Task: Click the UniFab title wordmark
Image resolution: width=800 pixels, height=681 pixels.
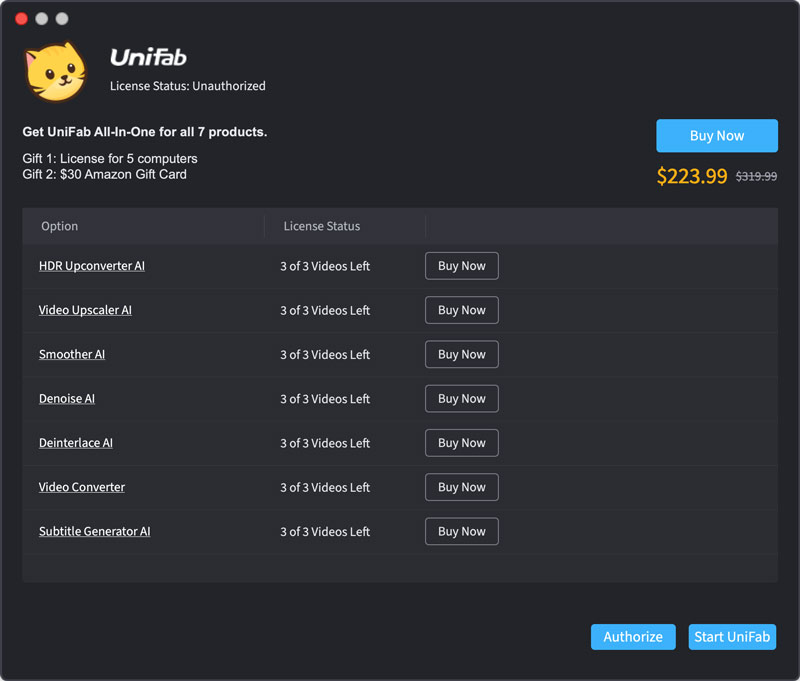Action: (148, 57)
